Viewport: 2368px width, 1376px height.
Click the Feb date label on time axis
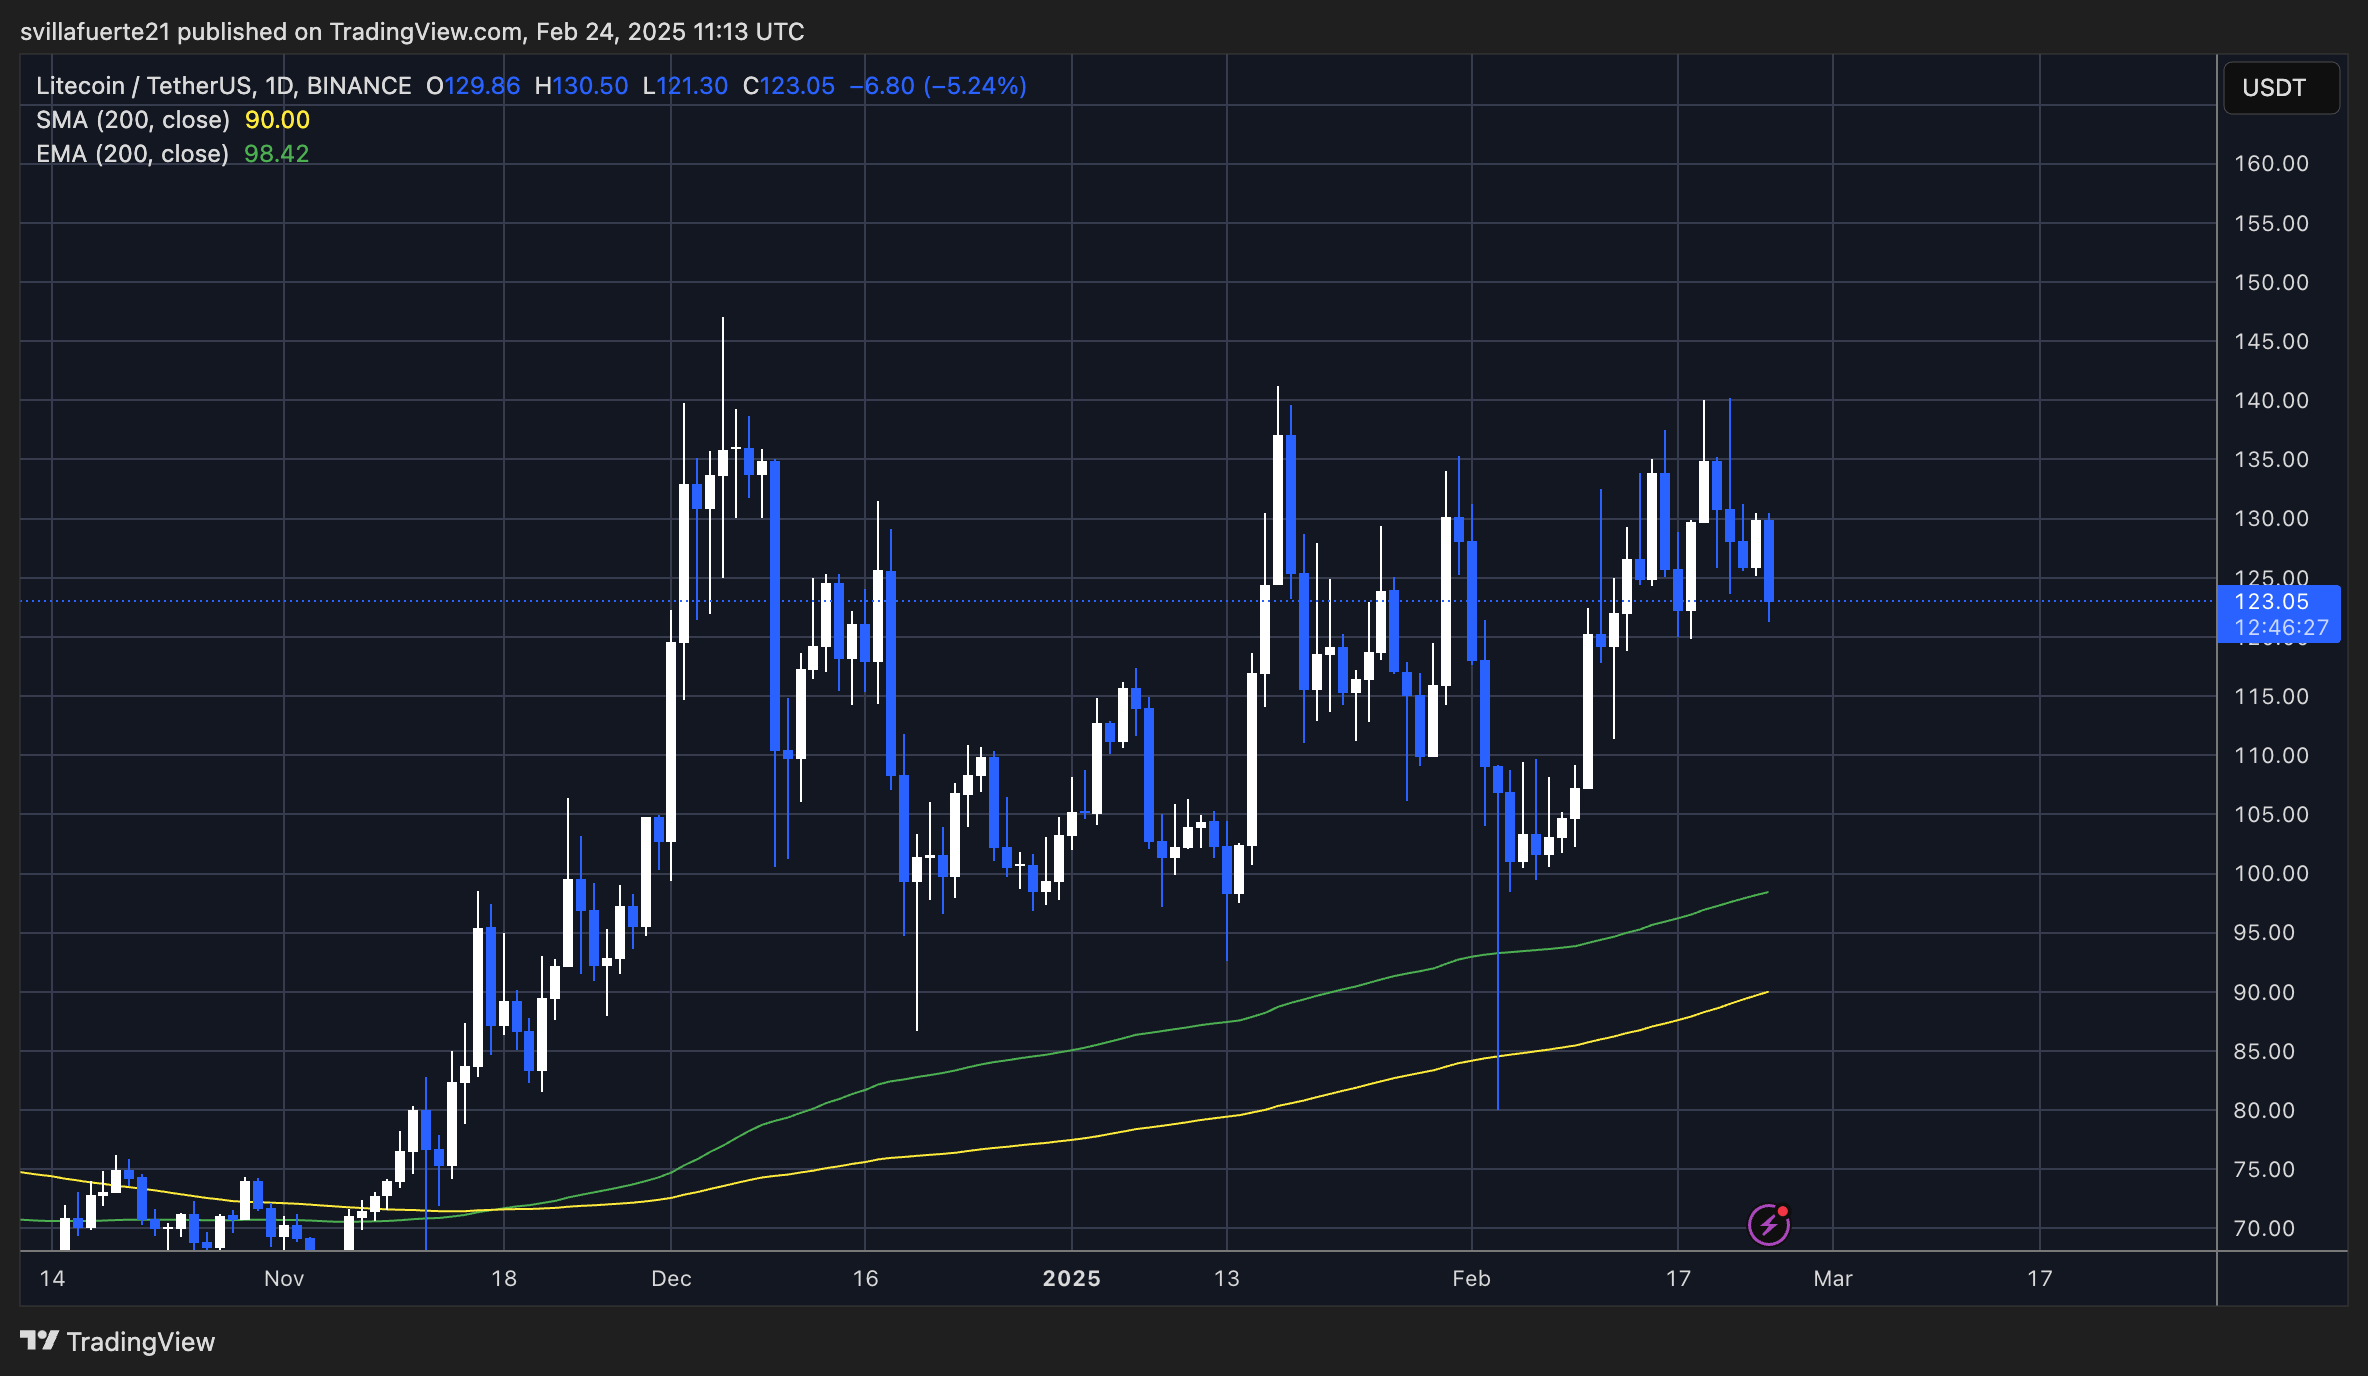pyautogui.click(x=1471, y=1278)
